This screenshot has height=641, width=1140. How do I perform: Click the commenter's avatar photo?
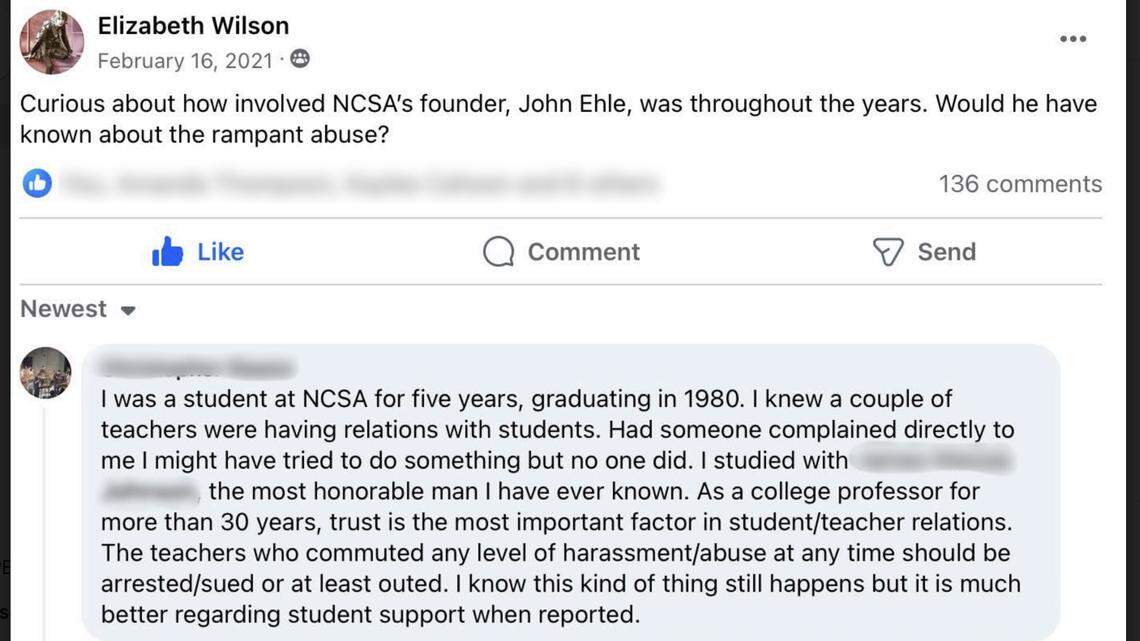pos(45,372)
